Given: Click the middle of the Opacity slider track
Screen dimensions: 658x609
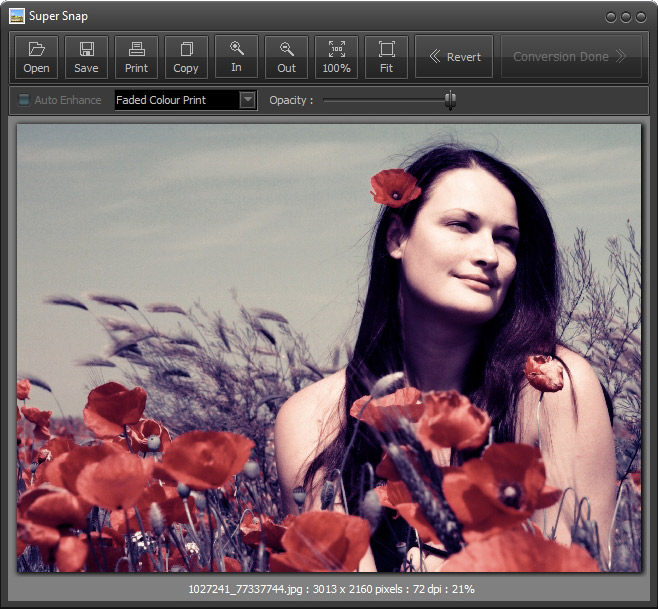Looking at the screenshot, I should 388,100.
